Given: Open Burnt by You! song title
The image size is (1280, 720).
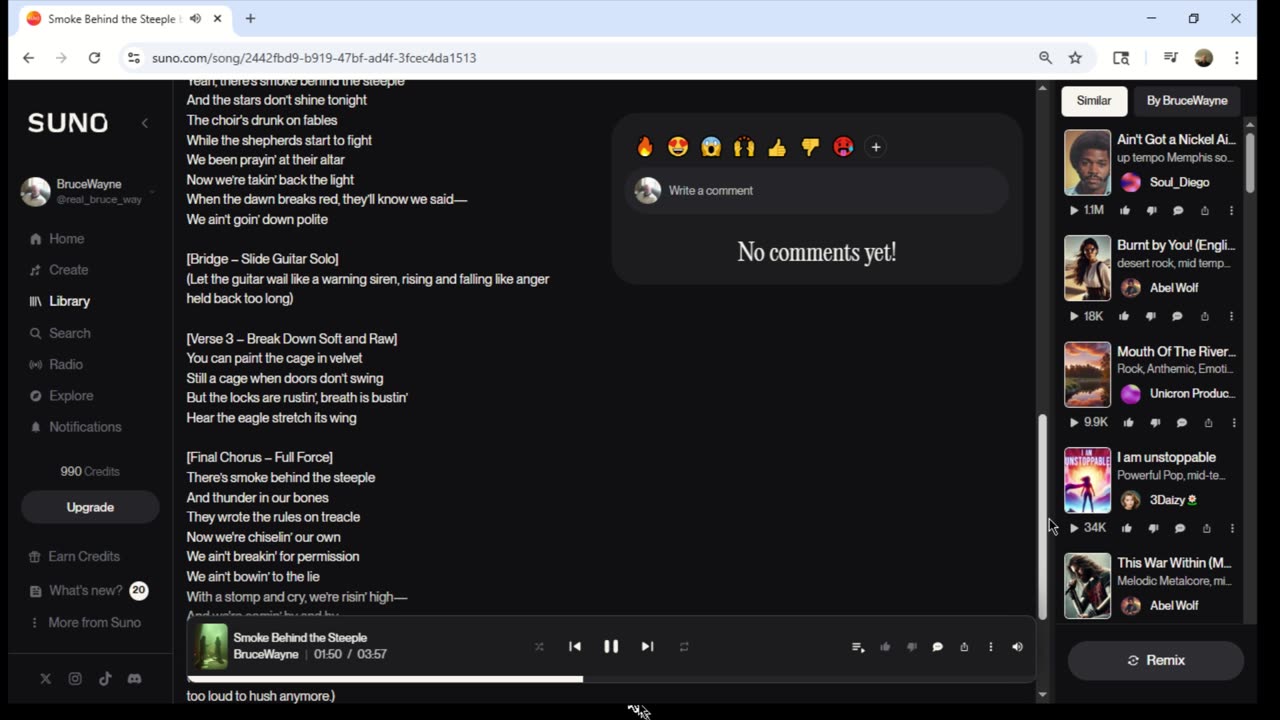Looking at the screenshot, I should click(x=1176, y=245).
